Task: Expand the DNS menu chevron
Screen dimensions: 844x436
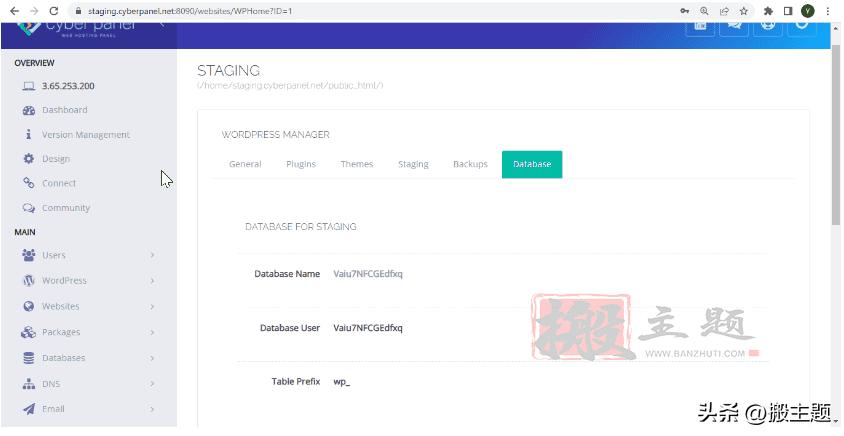Action: click(x=152, y=384)
